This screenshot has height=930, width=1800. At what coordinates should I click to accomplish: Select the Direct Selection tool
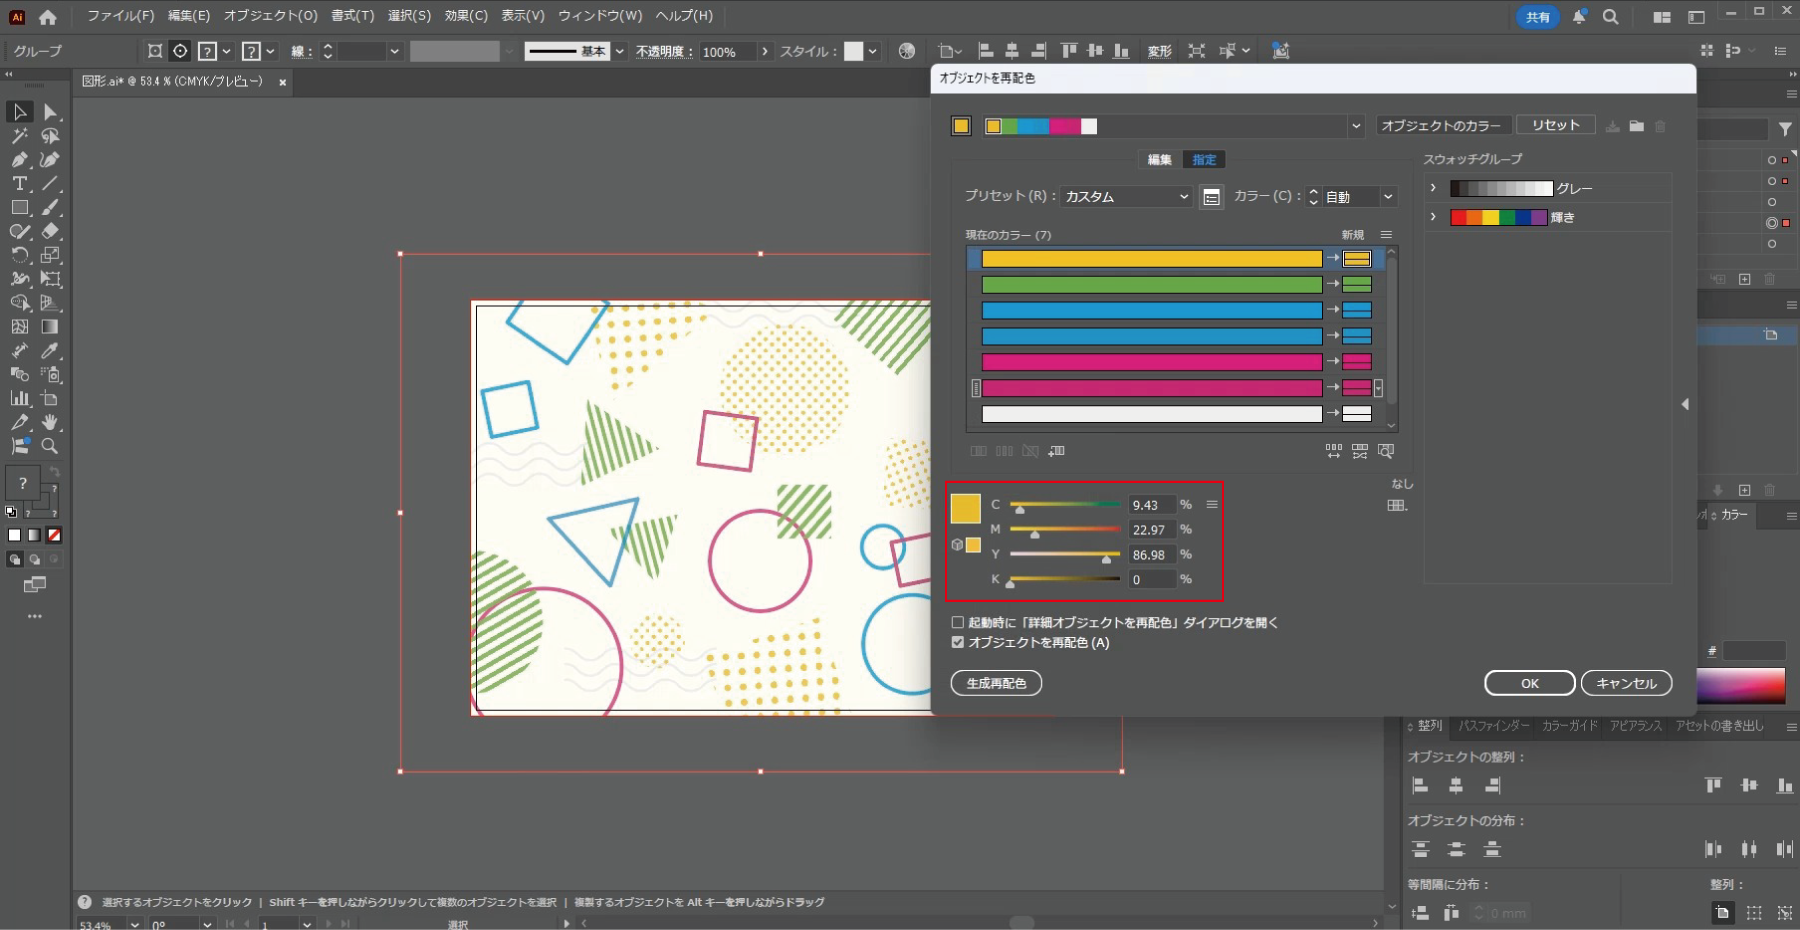point(51,112)
